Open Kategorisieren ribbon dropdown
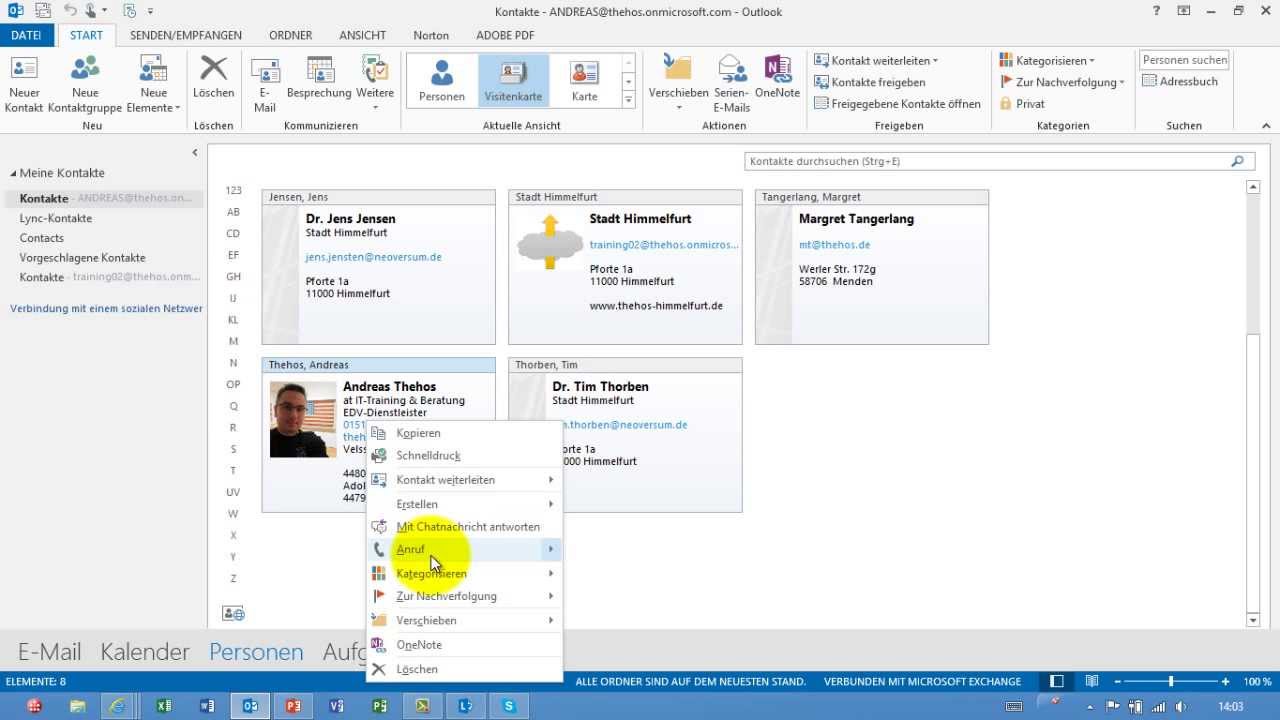Screen dimensions: 1280x720 click(x=1047, y=60)
